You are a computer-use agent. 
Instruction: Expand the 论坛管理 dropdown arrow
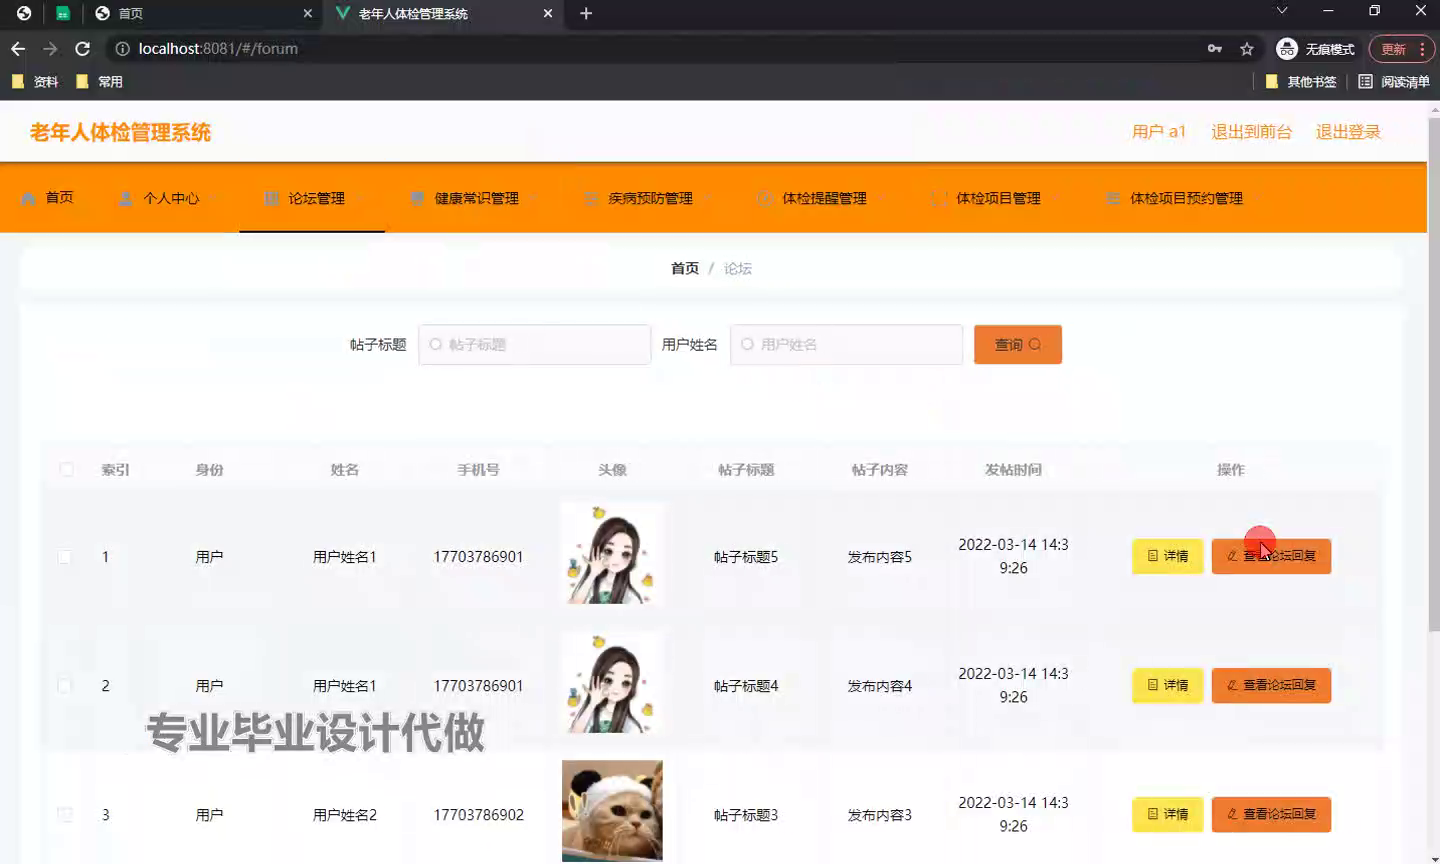(x=358, y=199)
